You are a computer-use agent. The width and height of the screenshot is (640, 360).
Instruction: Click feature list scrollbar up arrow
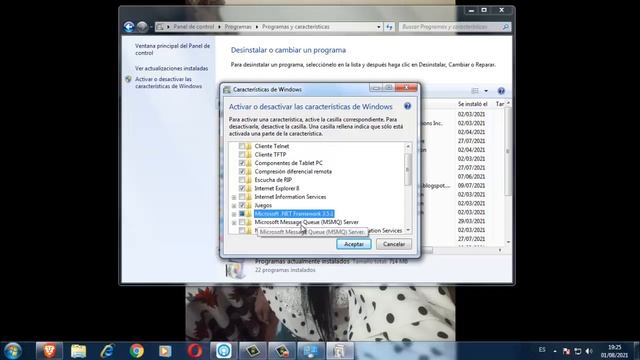[x=408, y=146]
